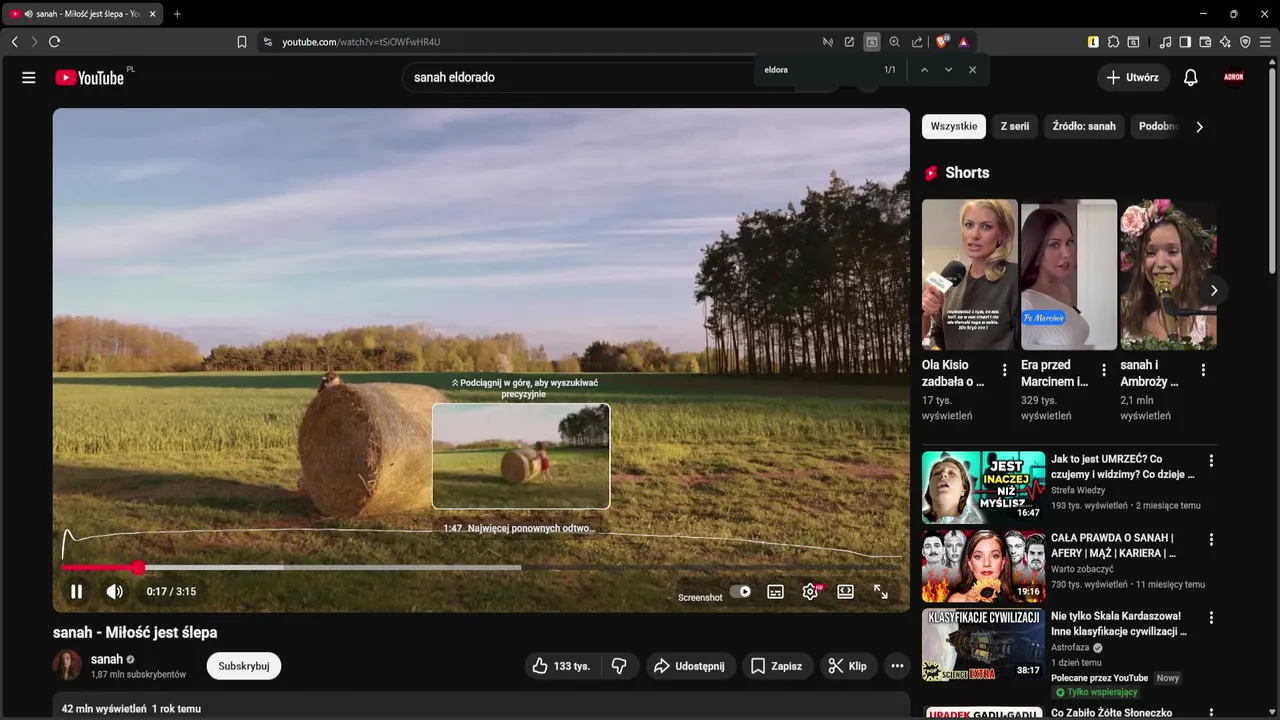Subscribe to sanah with Subskrybuj

244,666
